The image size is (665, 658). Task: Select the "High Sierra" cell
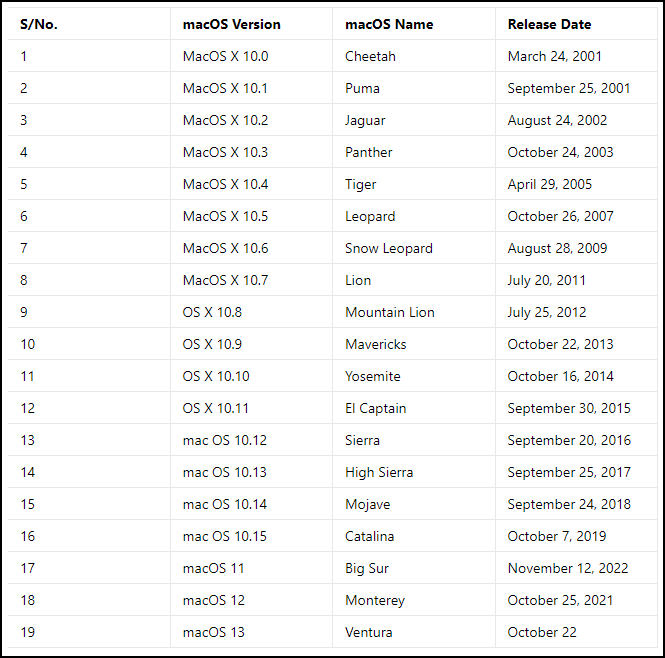coord(379,472)
